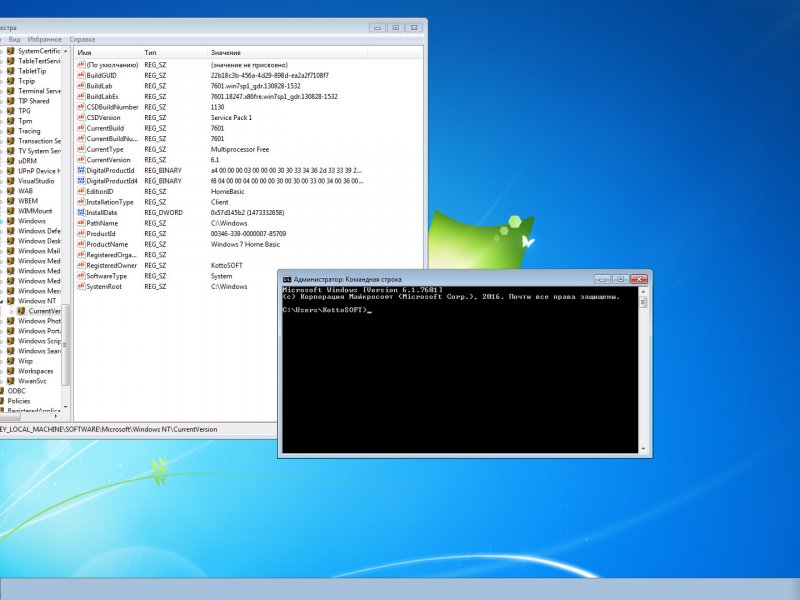Click the EditionID string value icon
800x600 pixels.
(x=81, y=191)
